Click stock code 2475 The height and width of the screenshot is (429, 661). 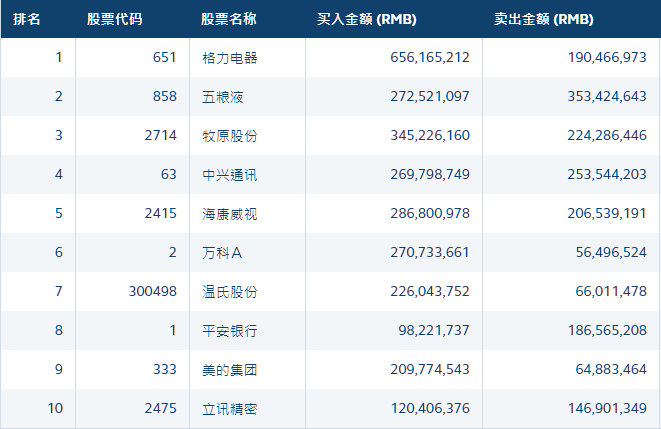pyautogui.click(x=161, y=408)
